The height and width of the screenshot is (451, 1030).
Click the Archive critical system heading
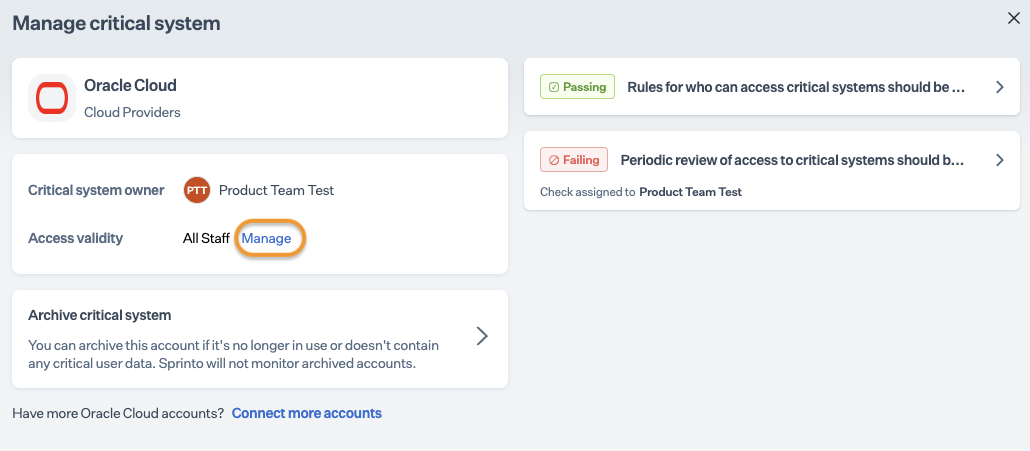click(x=100, y=315)
